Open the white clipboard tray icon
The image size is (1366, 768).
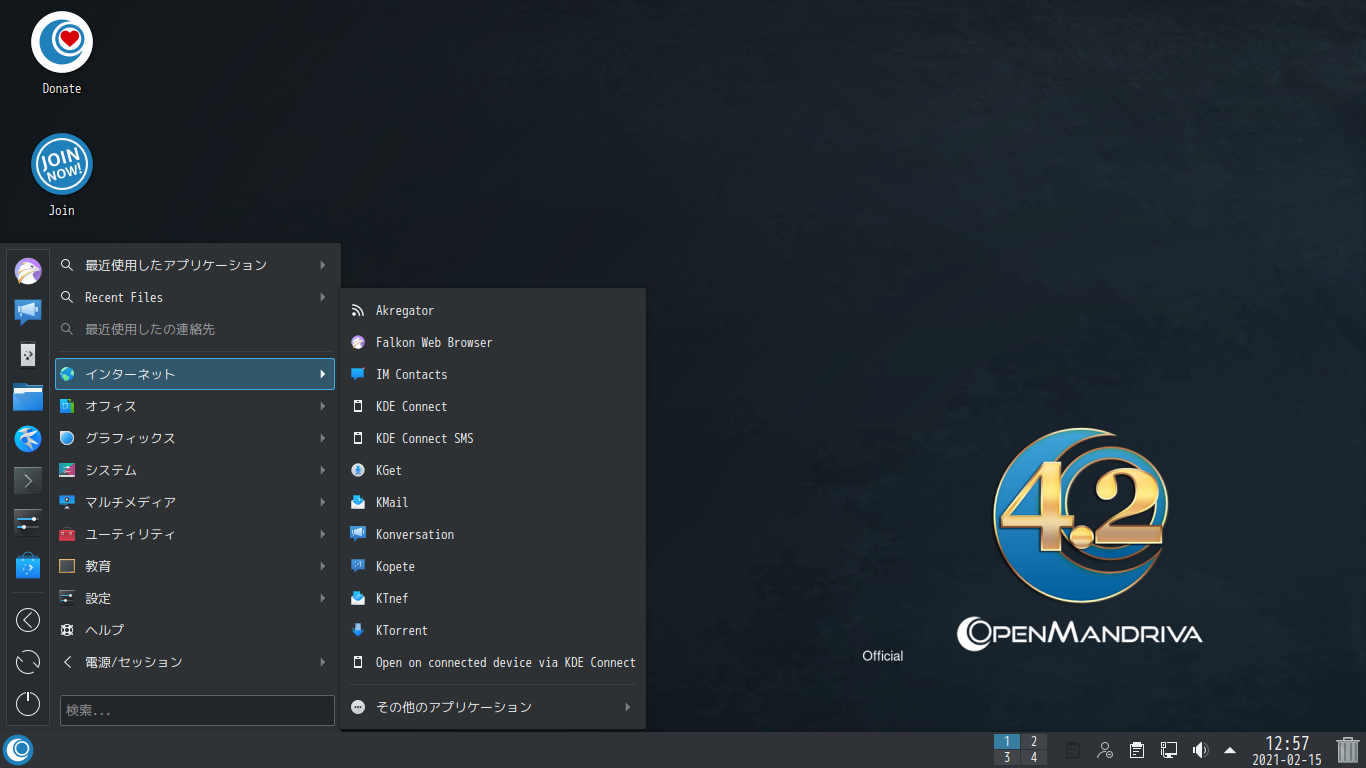coord(1137,750)
